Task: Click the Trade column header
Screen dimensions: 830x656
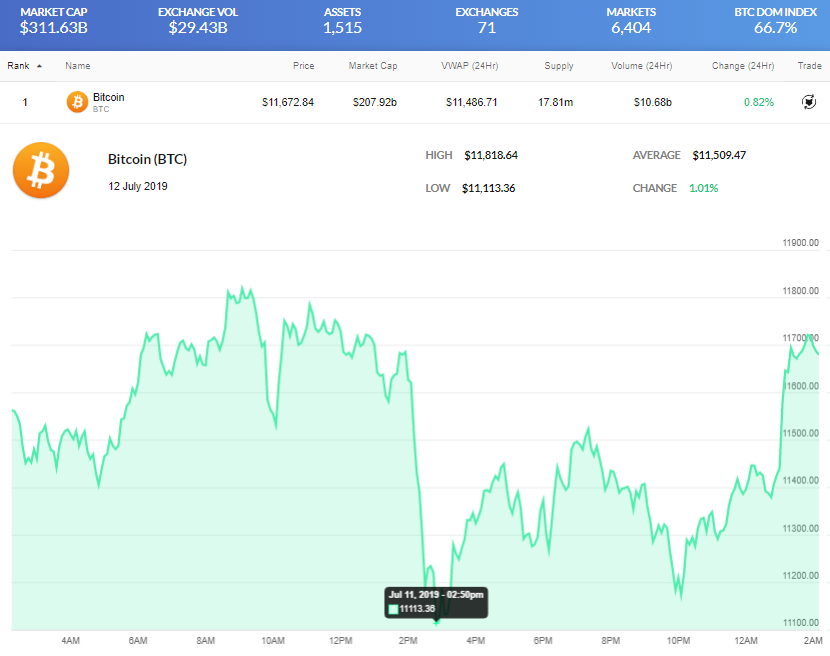Action: click(809, 66)
